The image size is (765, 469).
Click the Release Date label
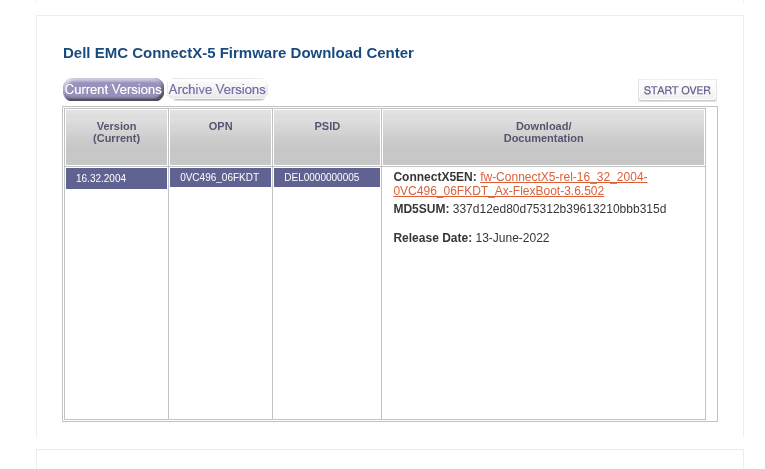pos(432,238)
